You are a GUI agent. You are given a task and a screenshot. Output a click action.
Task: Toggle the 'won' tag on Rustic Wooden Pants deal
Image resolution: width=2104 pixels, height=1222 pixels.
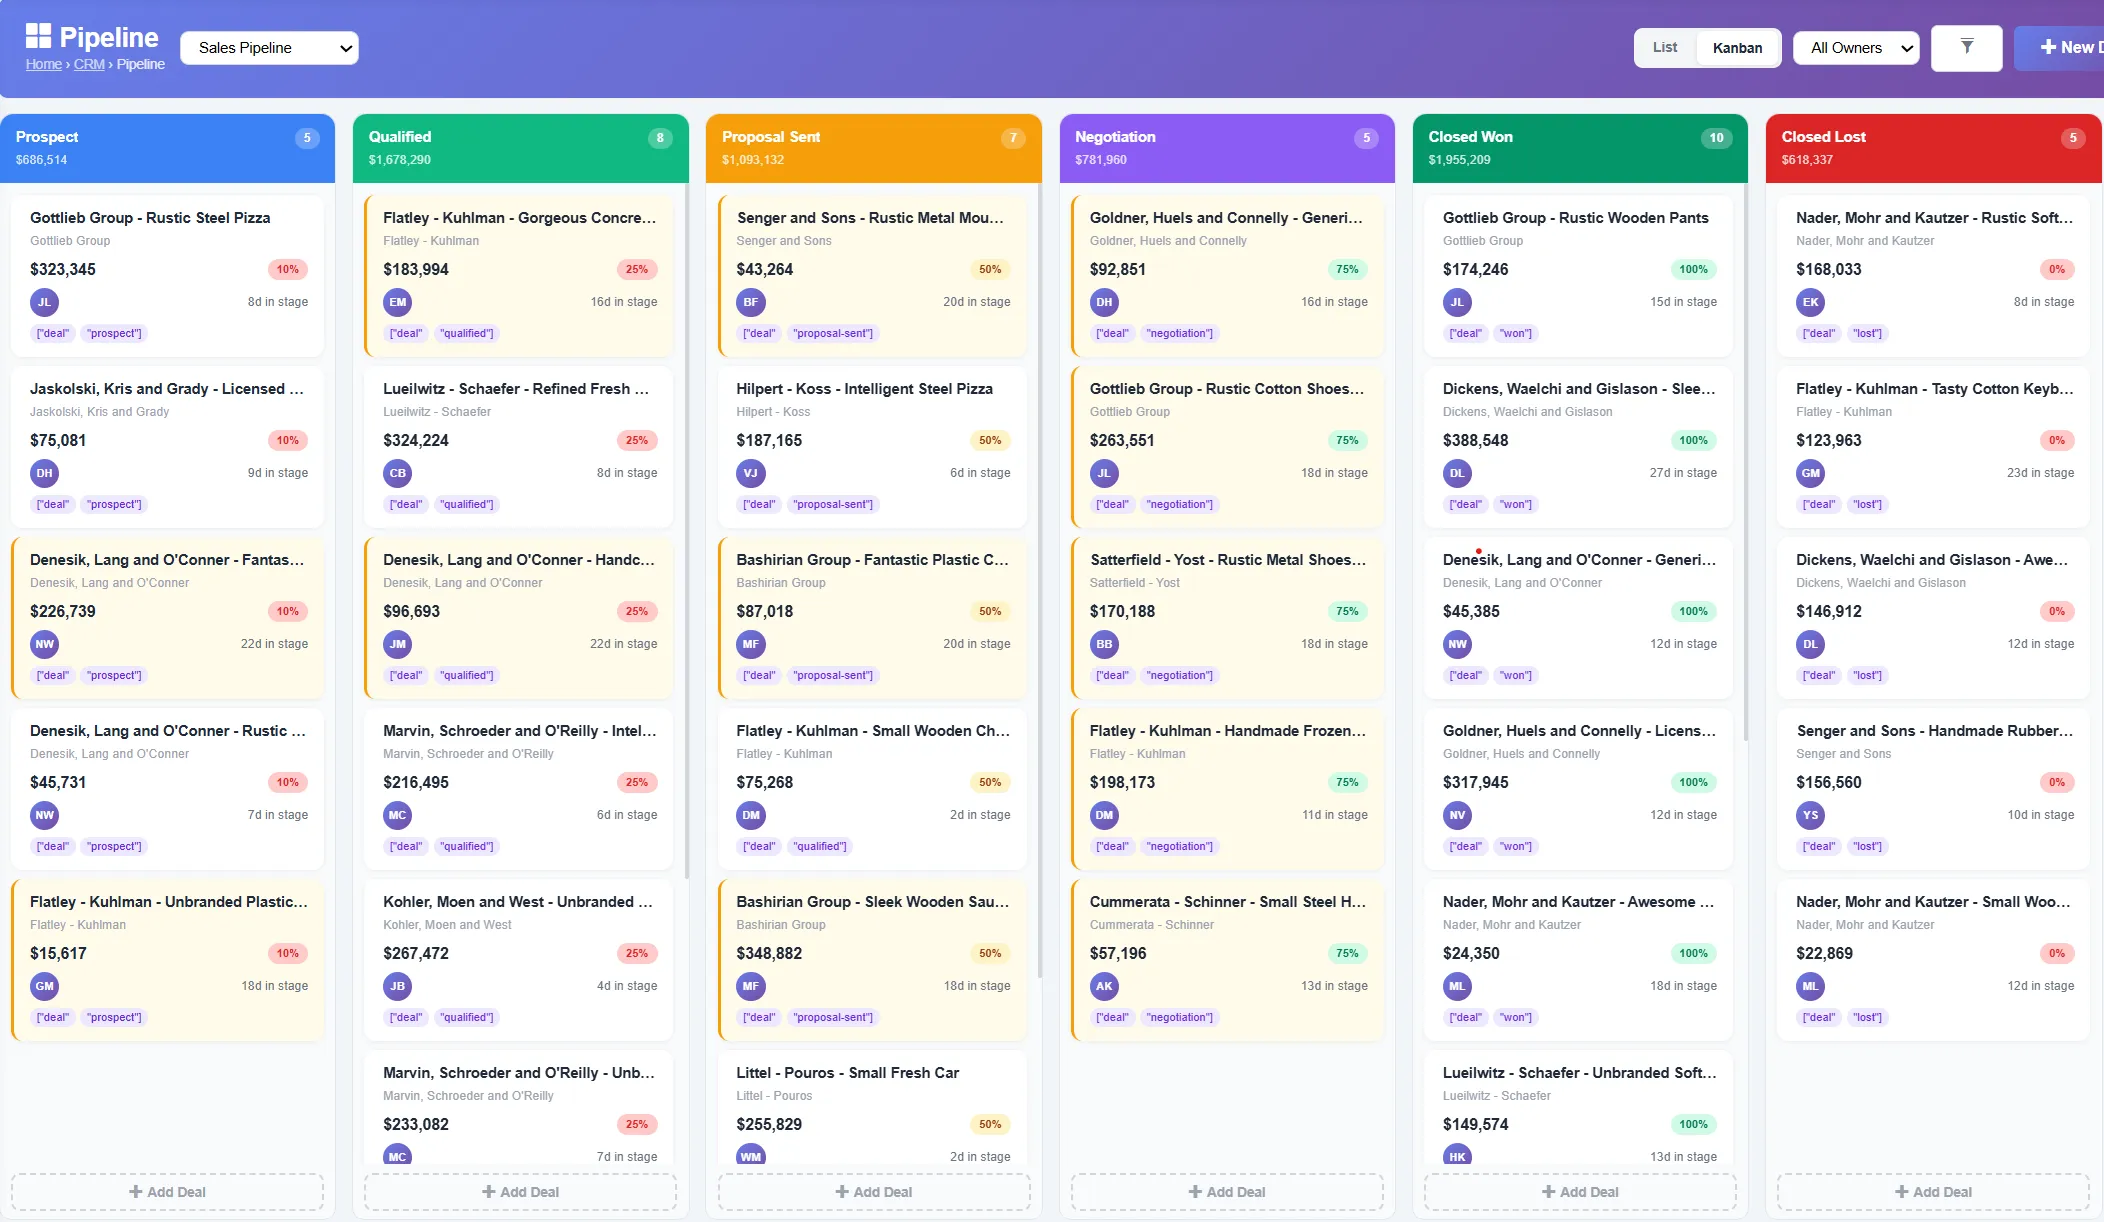[x=1515, y=333]
